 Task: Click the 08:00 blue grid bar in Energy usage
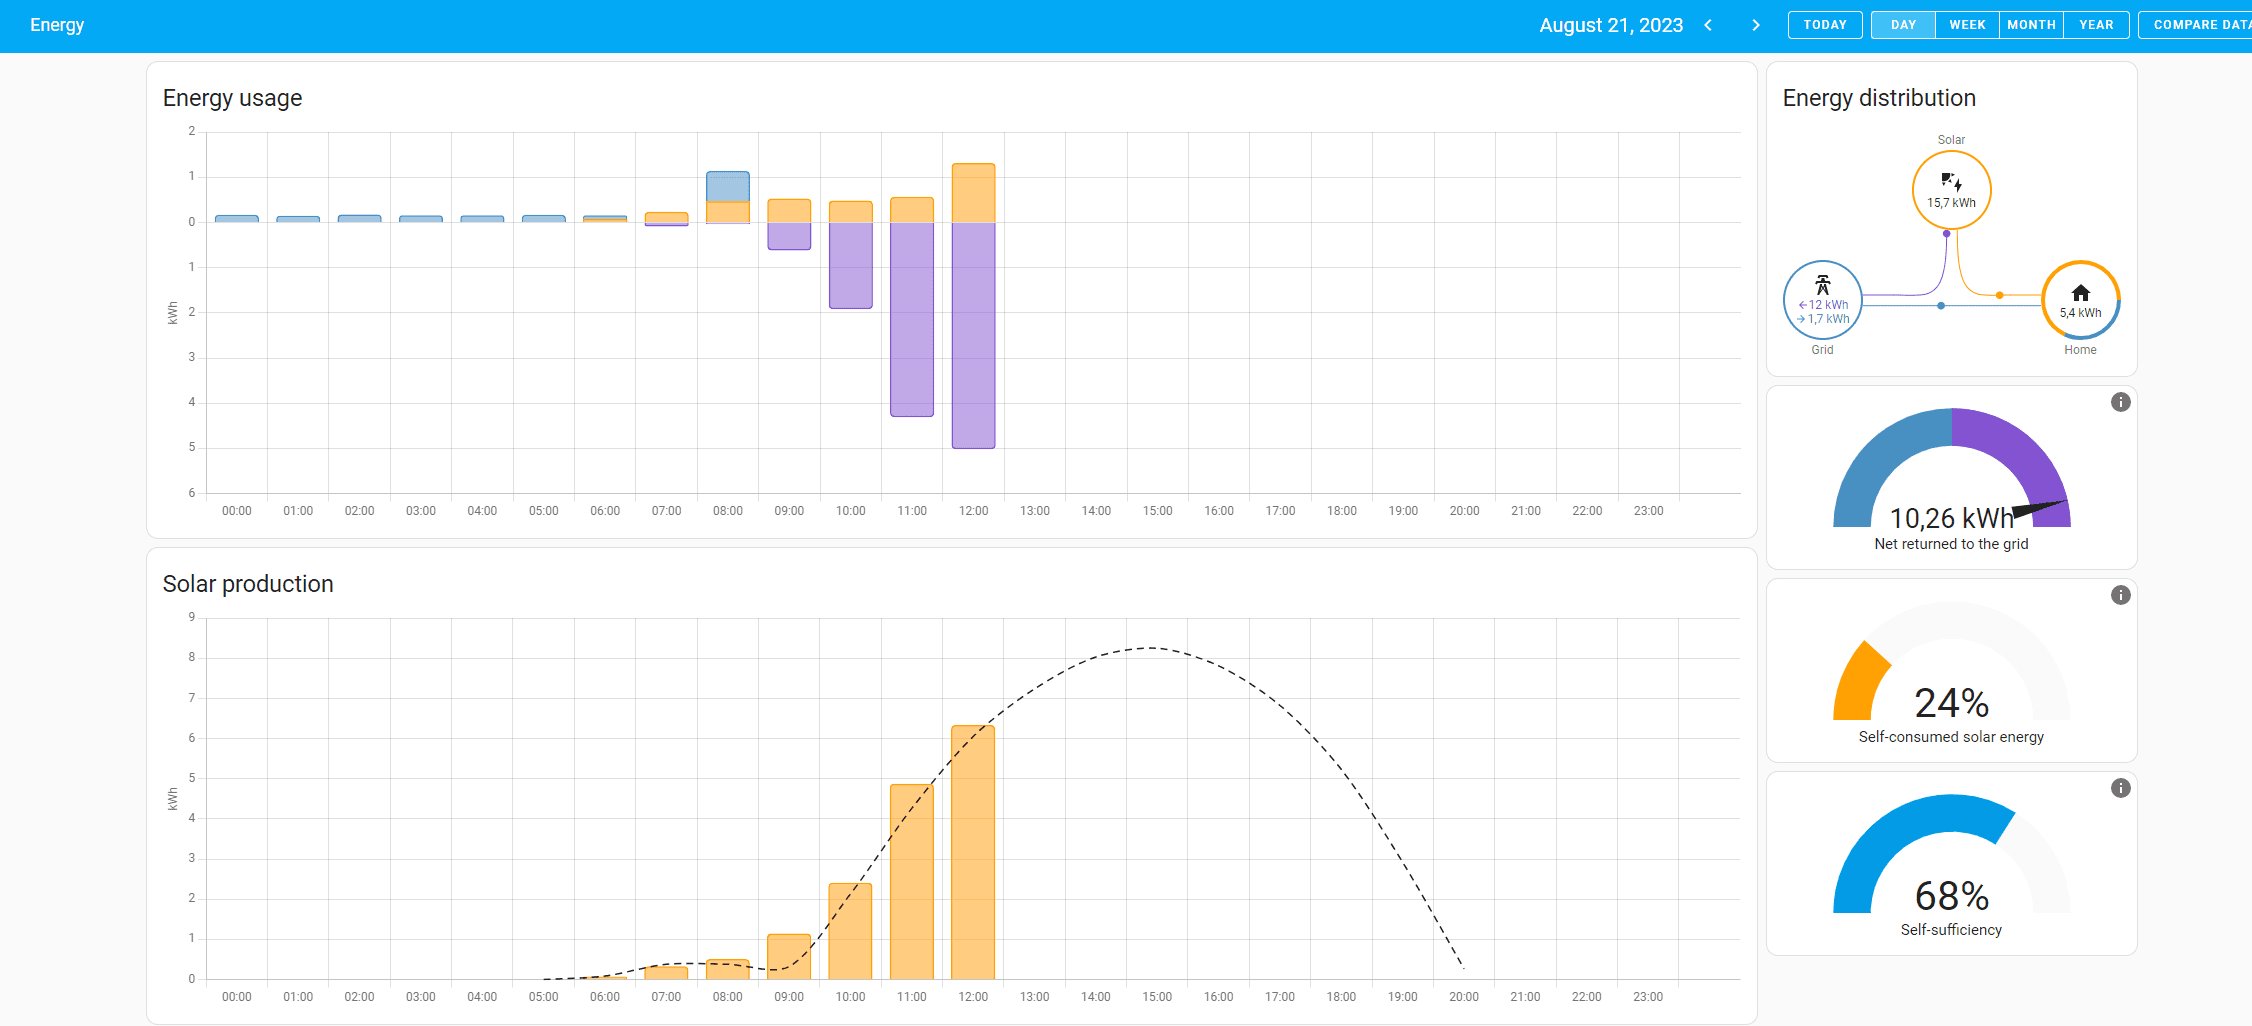pos(728,187)
